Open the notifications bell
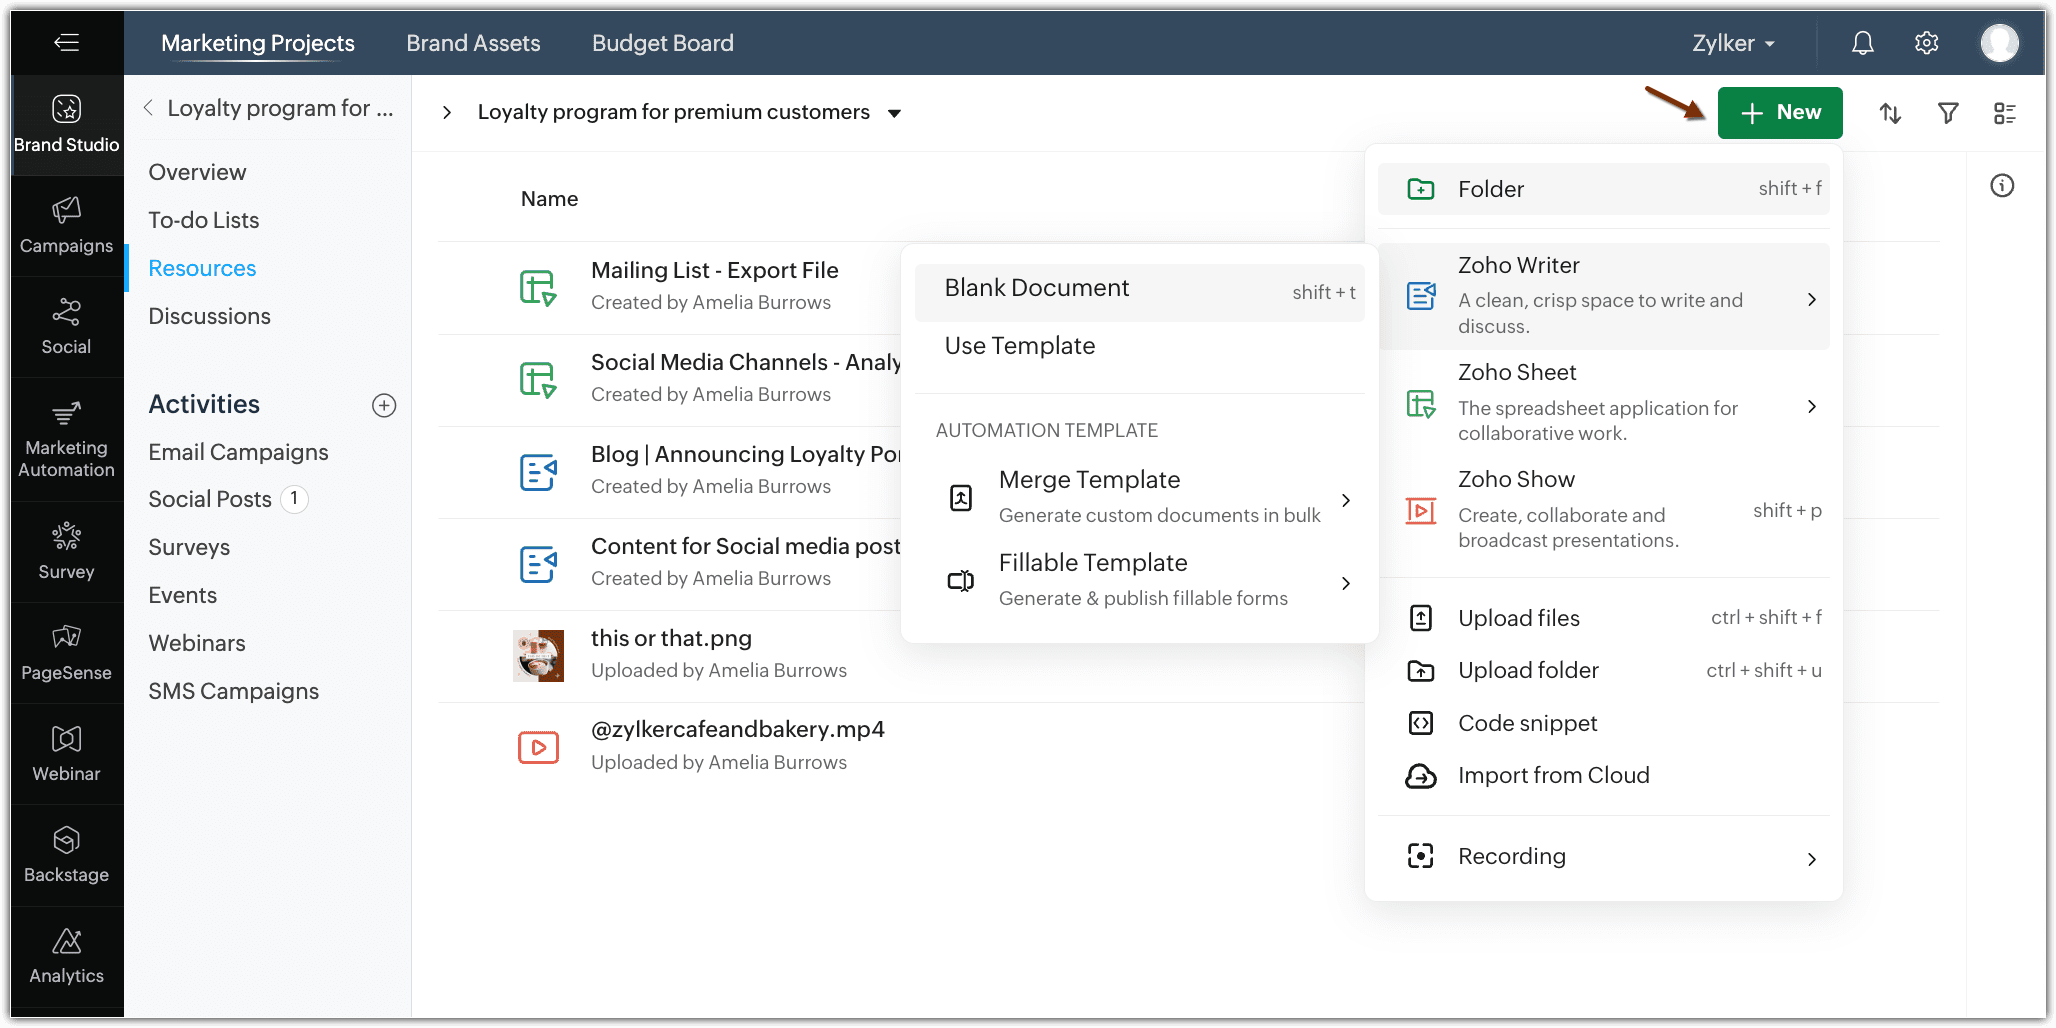Image resolution: width=2056 pixels, height=1028 pixels. 1862,43
